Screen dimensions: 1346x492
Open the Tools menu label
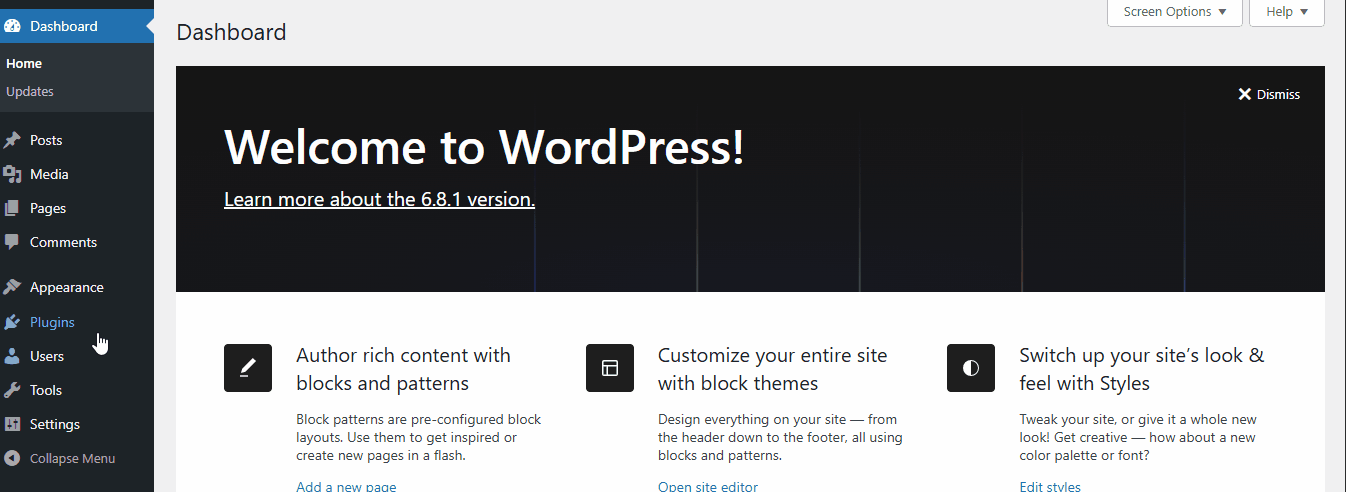point(46,390)
